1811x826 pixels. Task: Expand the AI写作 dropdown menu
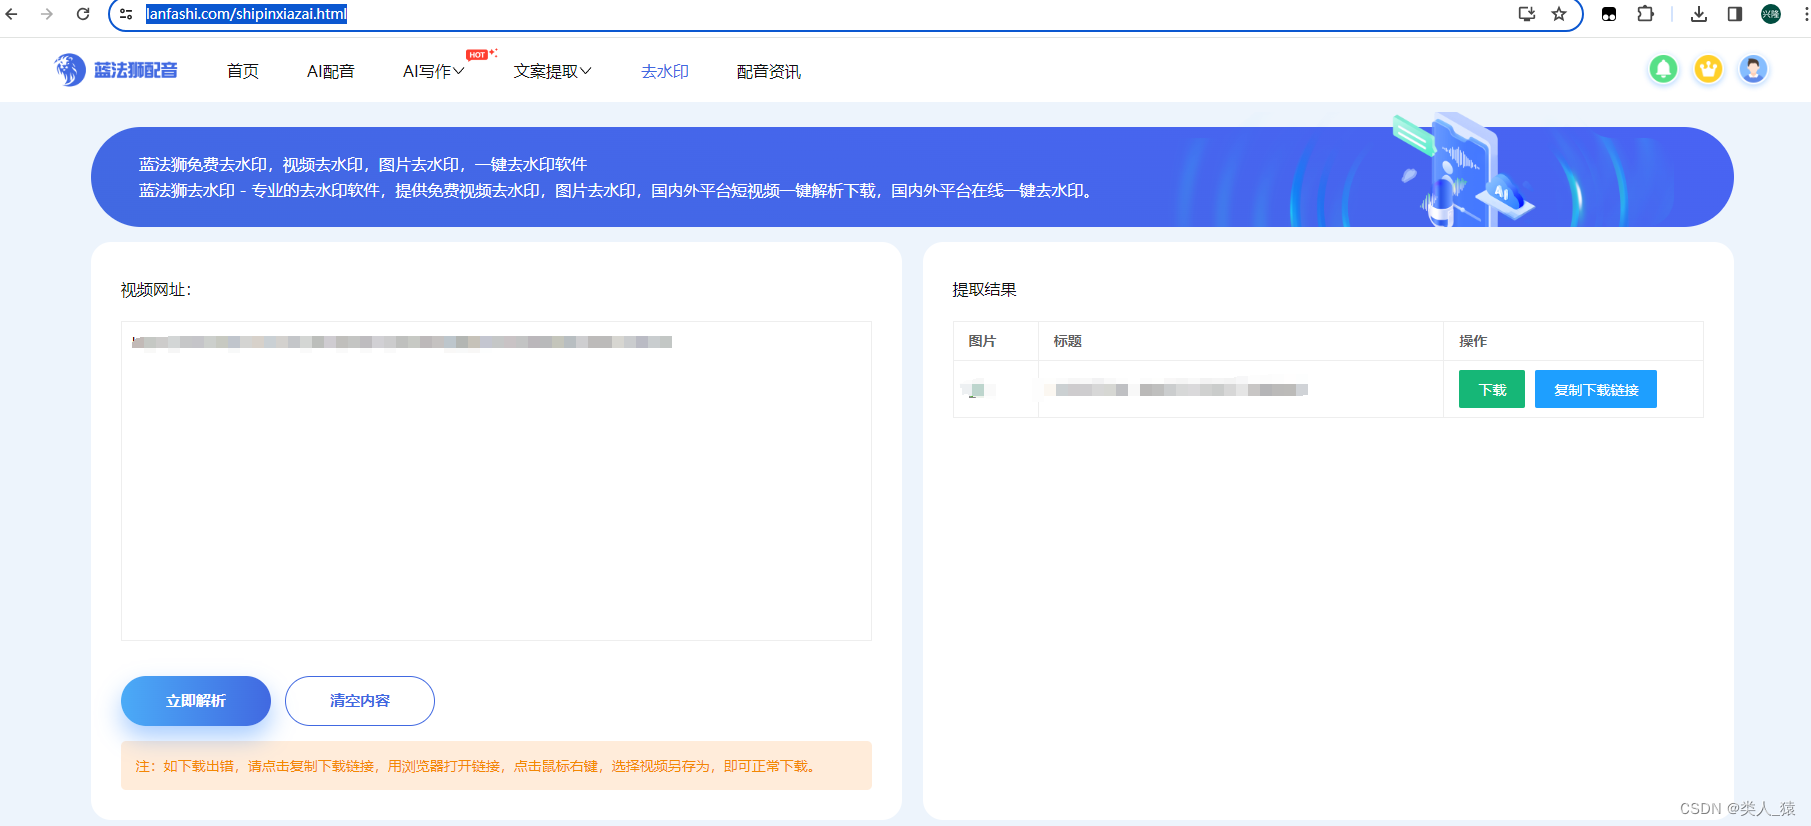click(x=434, y=71)
